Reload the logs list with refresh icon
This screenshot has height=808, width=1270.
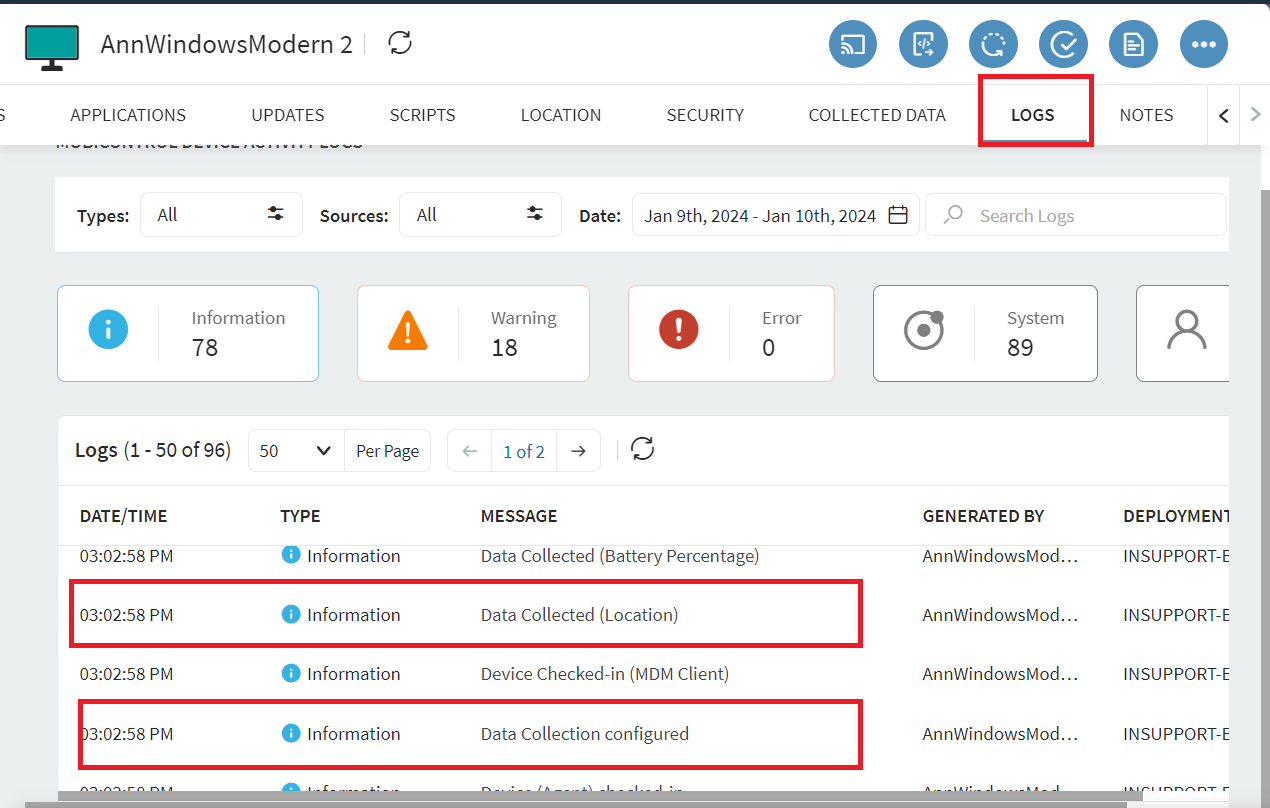click(642, 450)
